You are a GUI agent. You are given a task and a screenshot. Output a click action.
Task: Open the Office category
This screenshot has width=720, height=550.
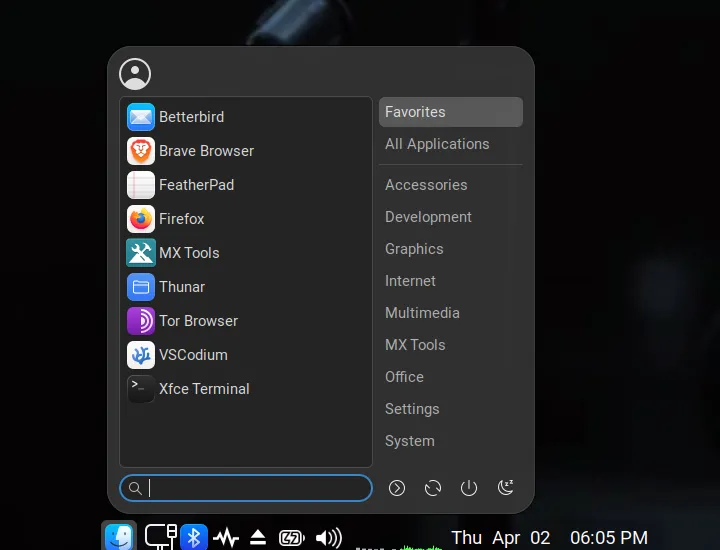pyautogui.click(x=451, y=377)
